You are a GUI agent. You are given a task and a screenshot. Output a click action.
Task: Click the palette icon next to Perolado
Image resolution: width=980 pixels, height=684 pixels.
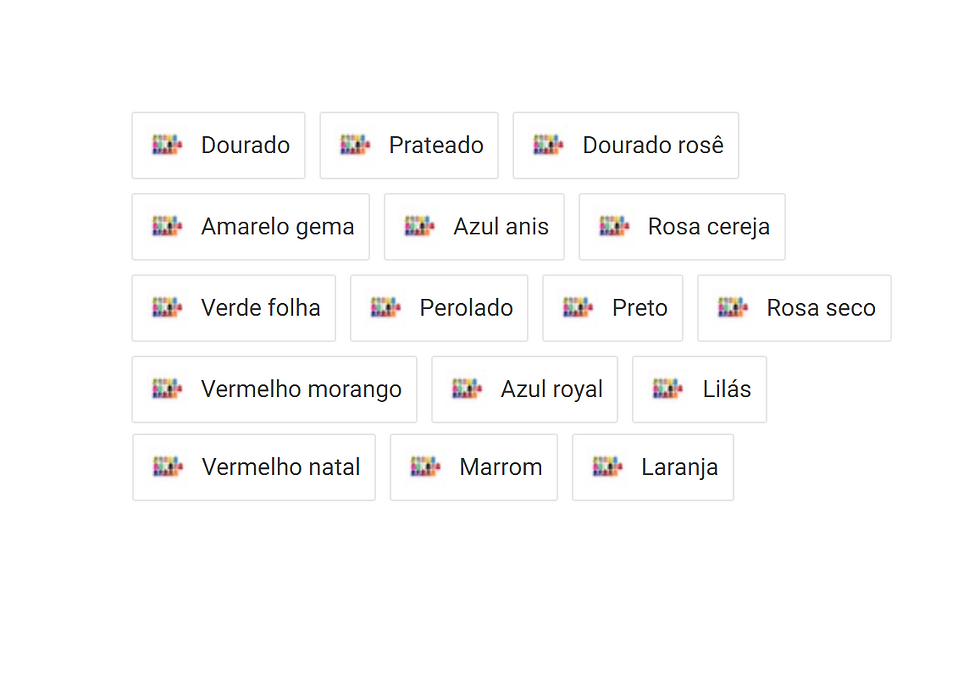coord(386,308)
